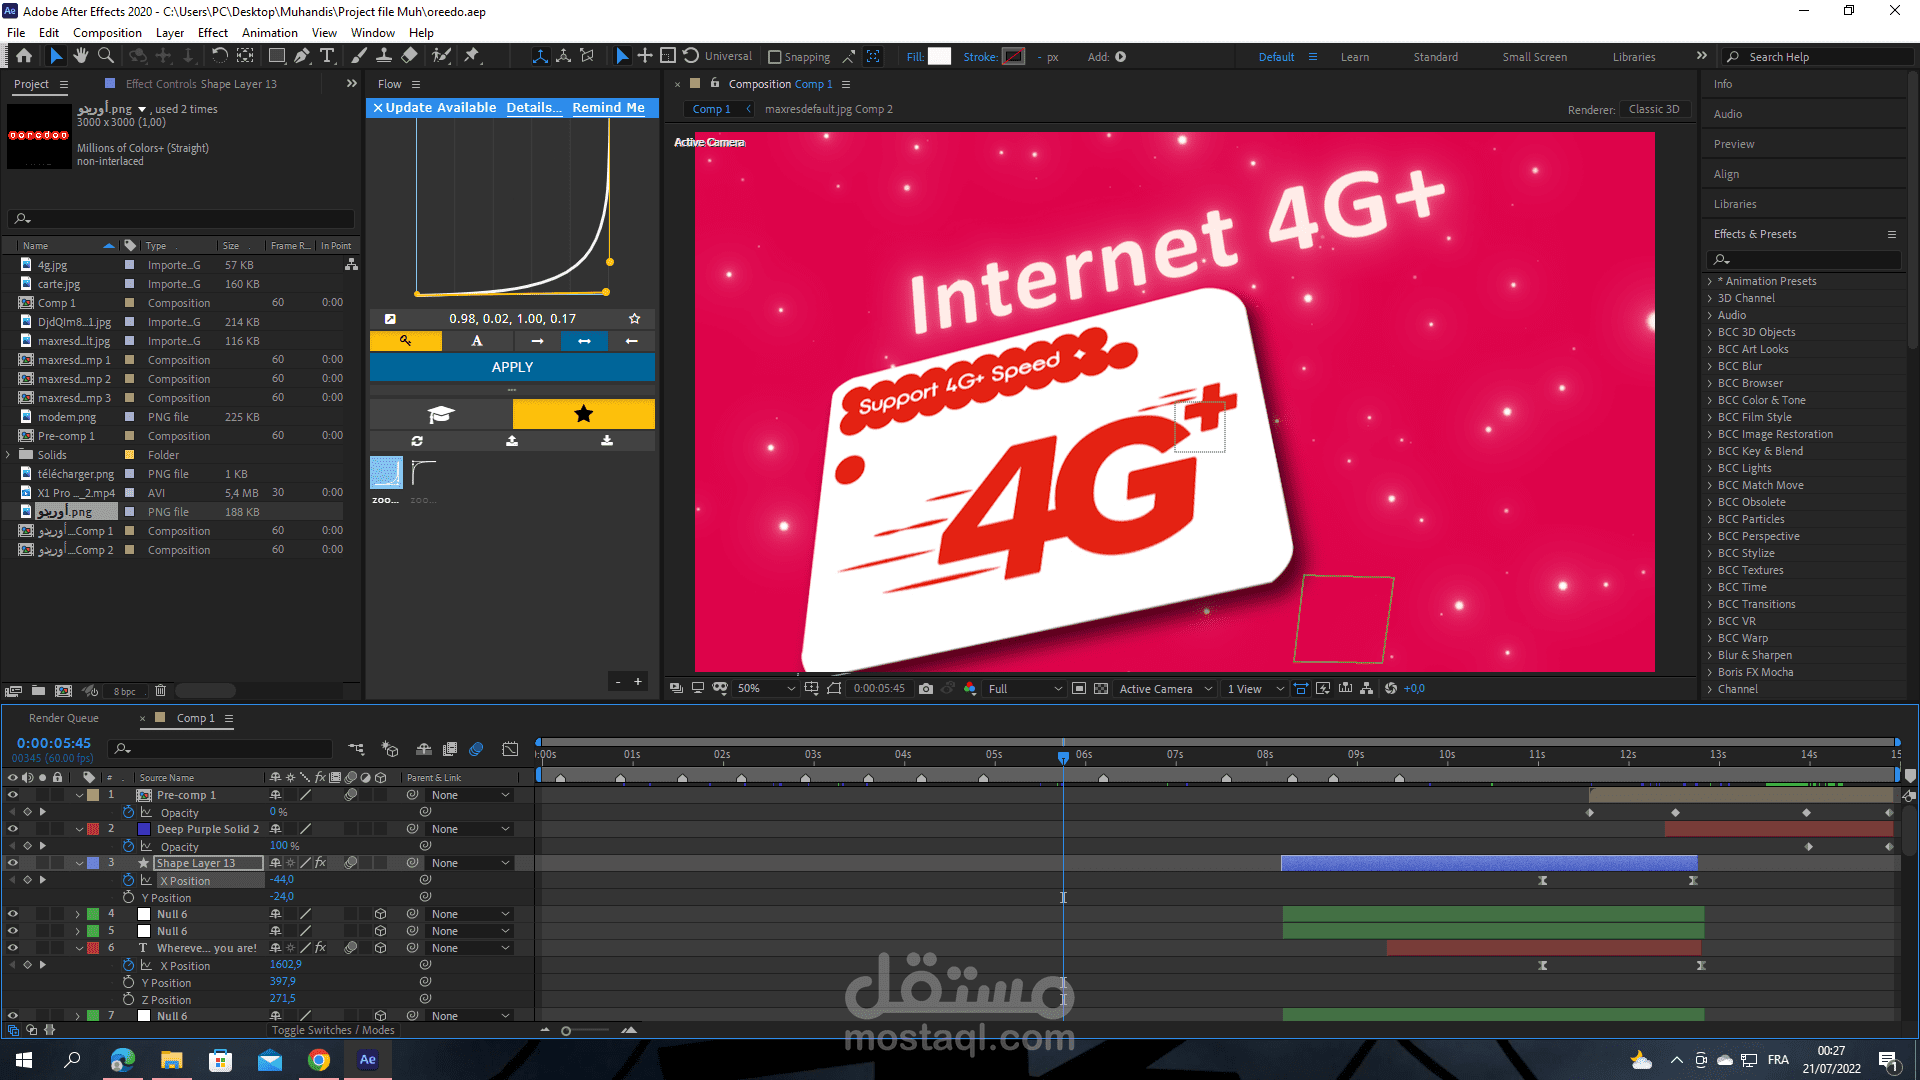Click the yellow star favorites button
This screenshot has width=1920, height=1080.
583,414
